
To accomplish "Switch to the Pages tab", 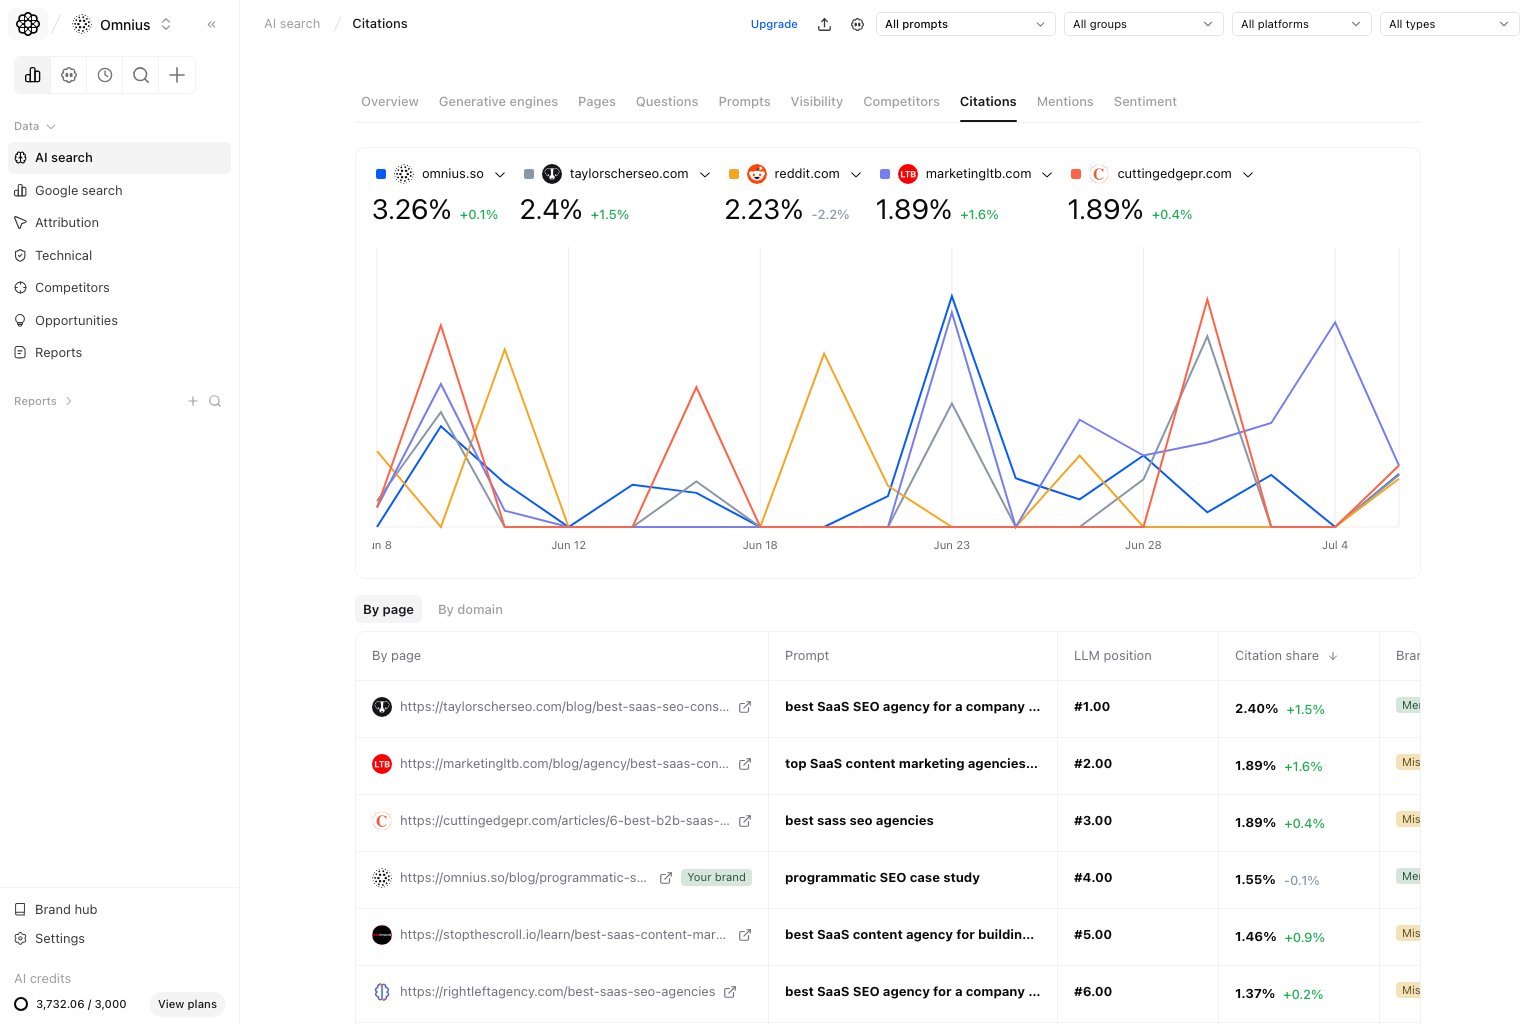I will click(597, 102).
